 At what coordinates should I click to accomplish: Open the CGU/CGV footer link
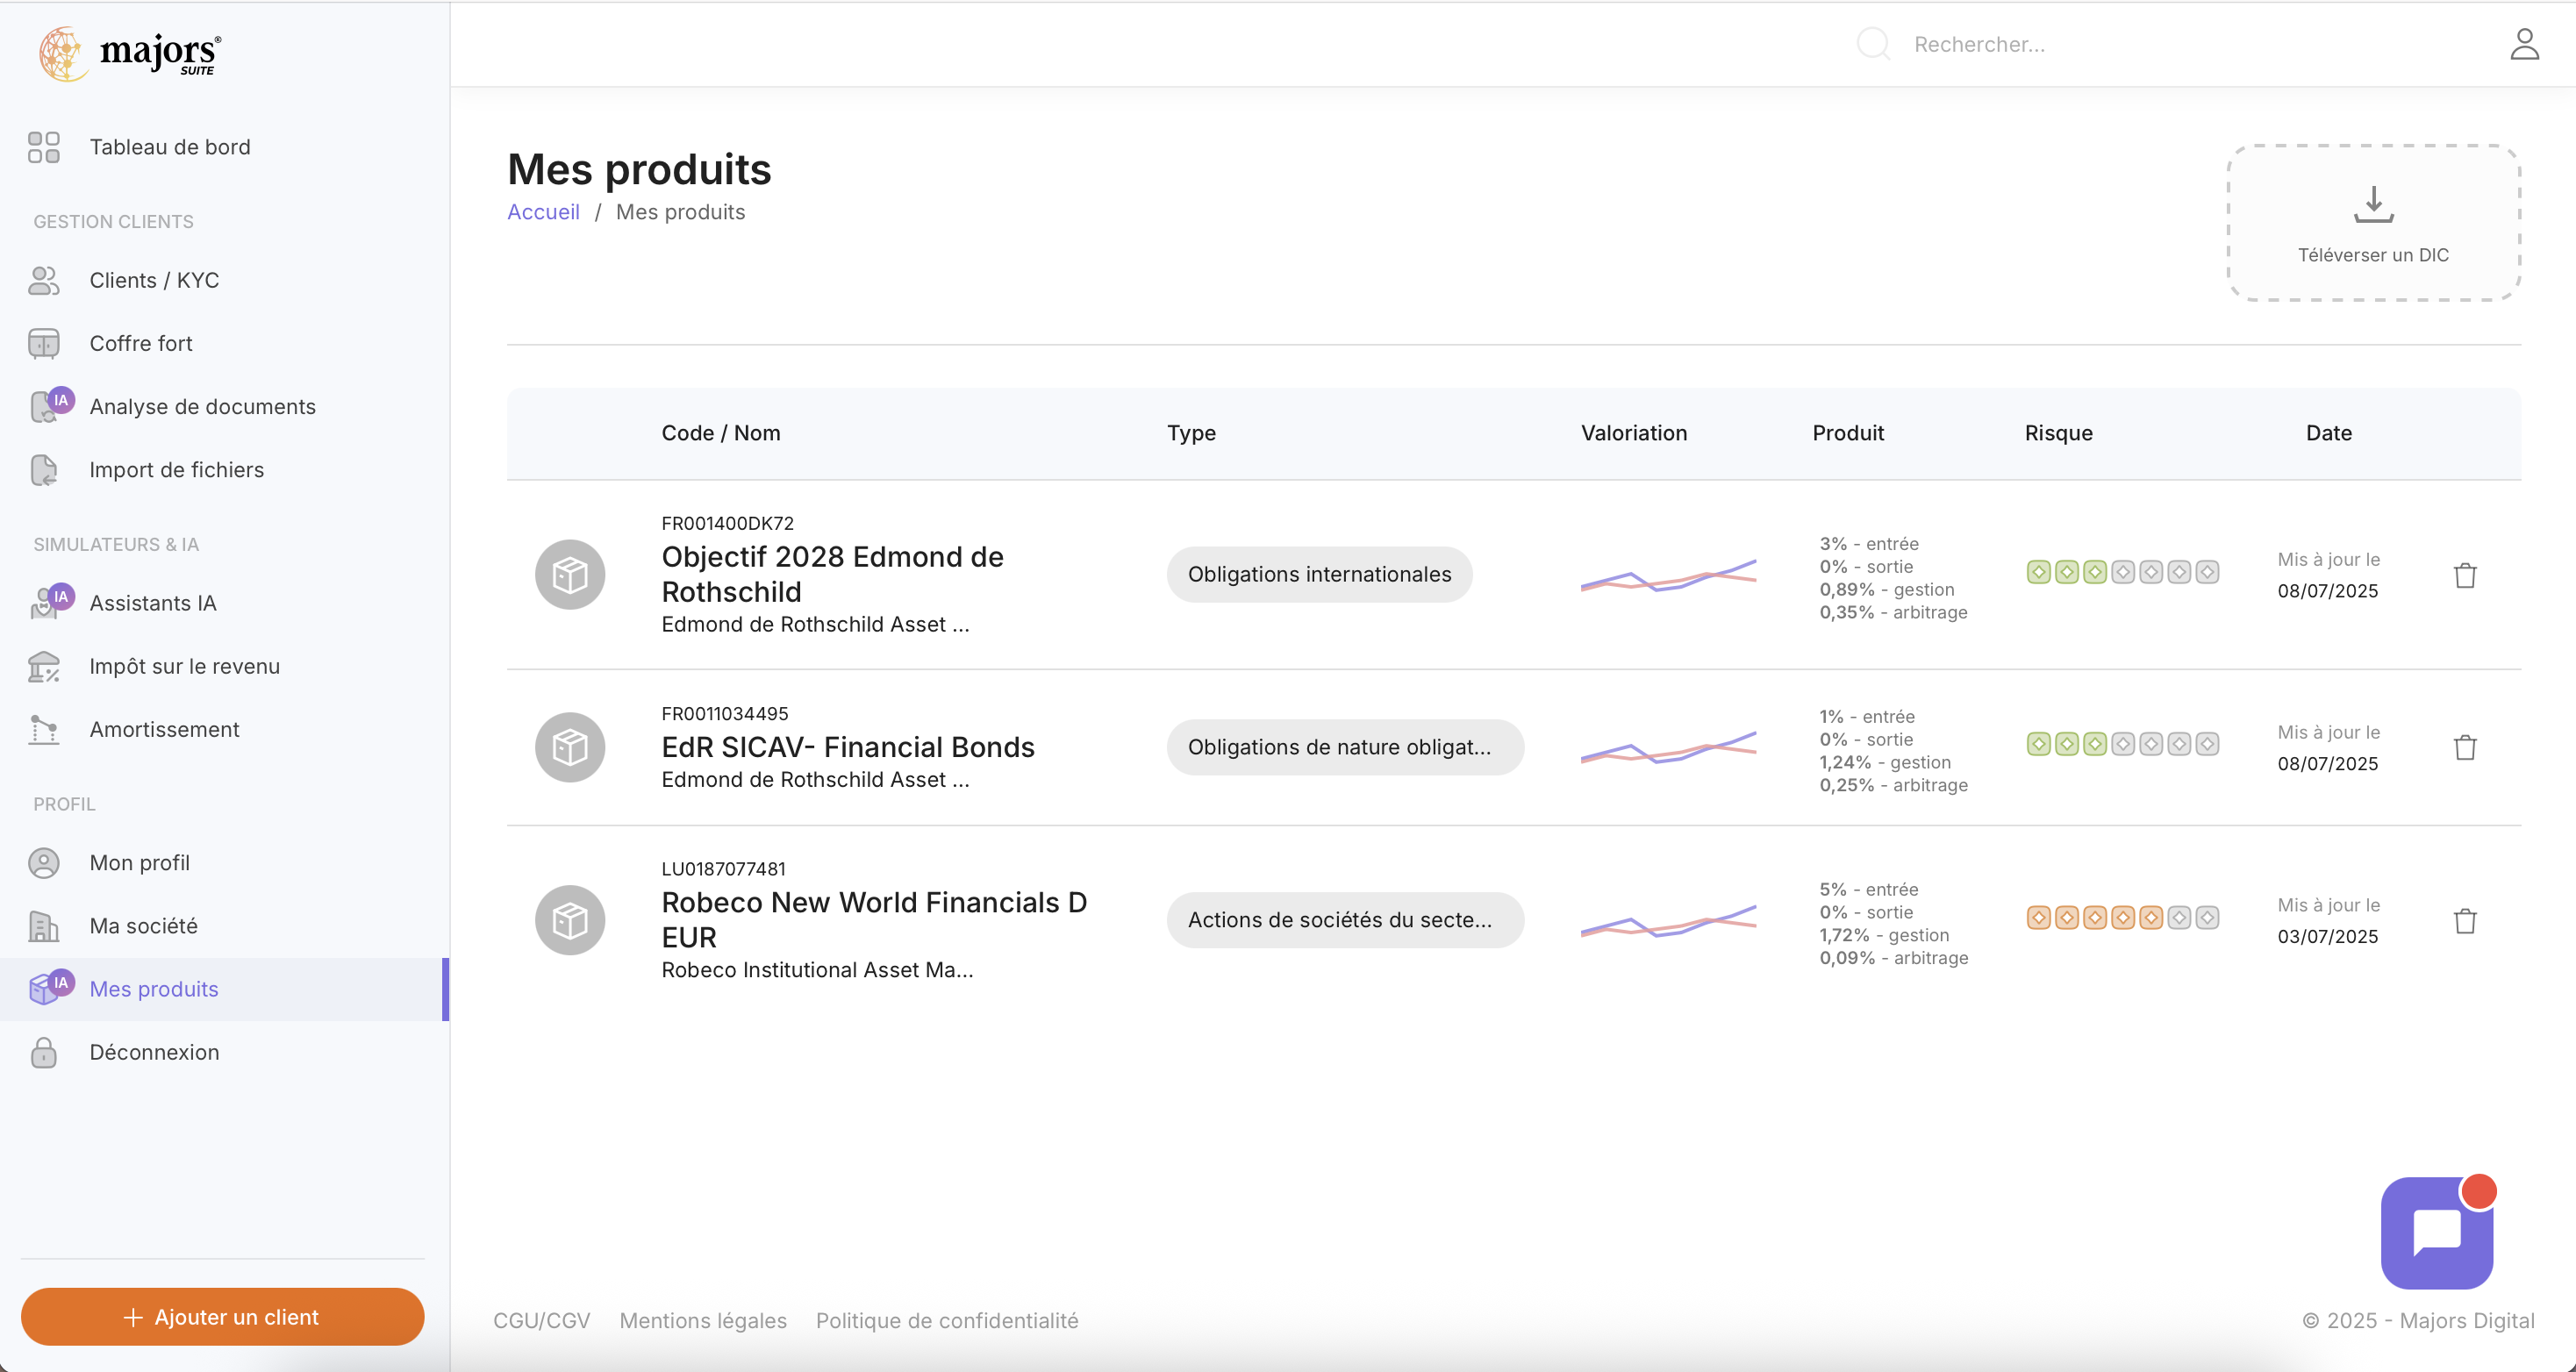tap(541, 1320)
